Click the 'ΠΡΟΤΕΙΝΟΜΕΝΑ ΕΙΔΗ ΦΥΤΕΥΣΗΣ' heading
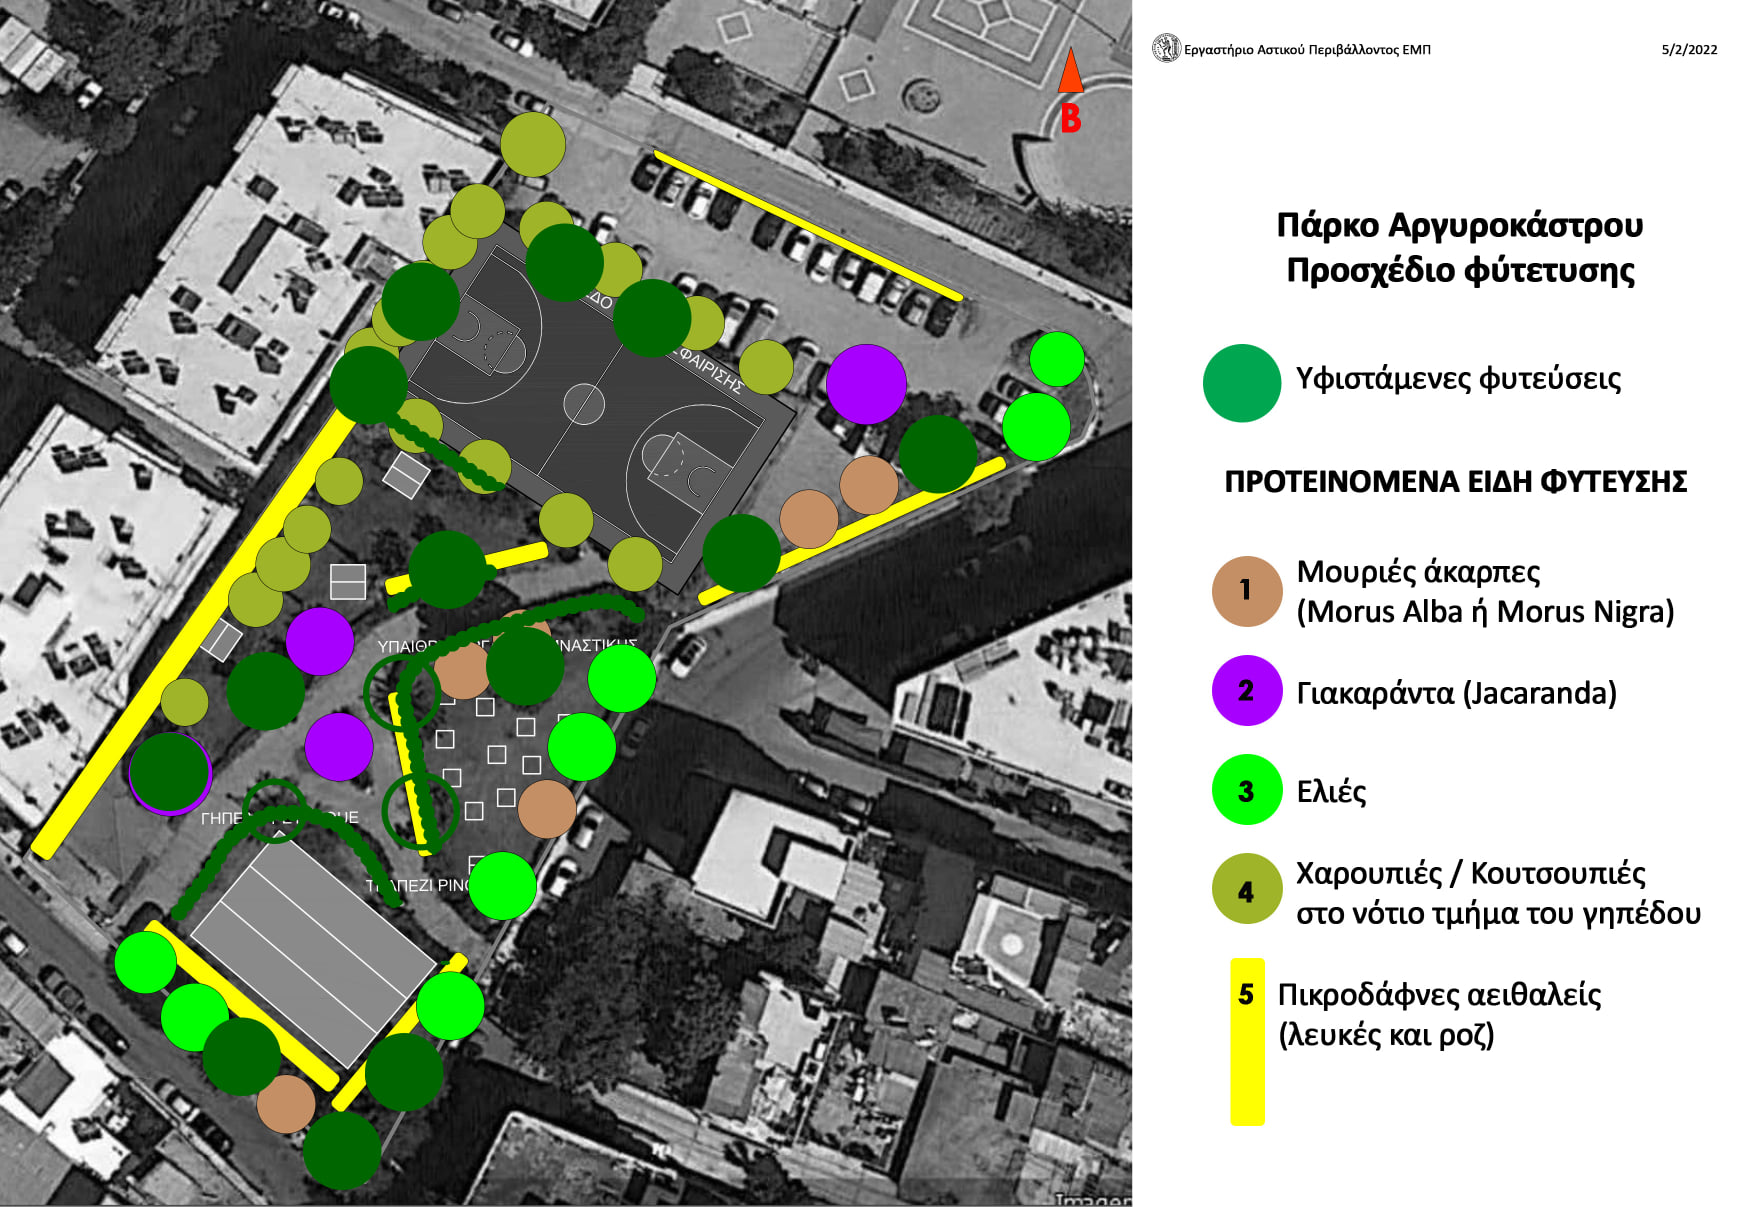1754x1207 pixels. [x=1455, y=482]
